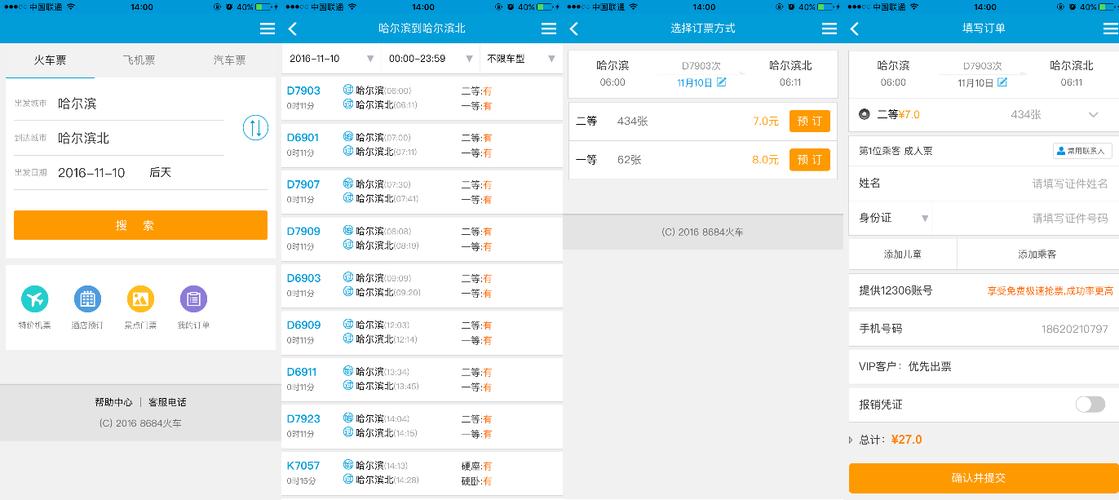Image resolution: width=1119 pixels, height=500 pixels.
Task: Click the 添加儿童 button
Action: click(902, 254)
